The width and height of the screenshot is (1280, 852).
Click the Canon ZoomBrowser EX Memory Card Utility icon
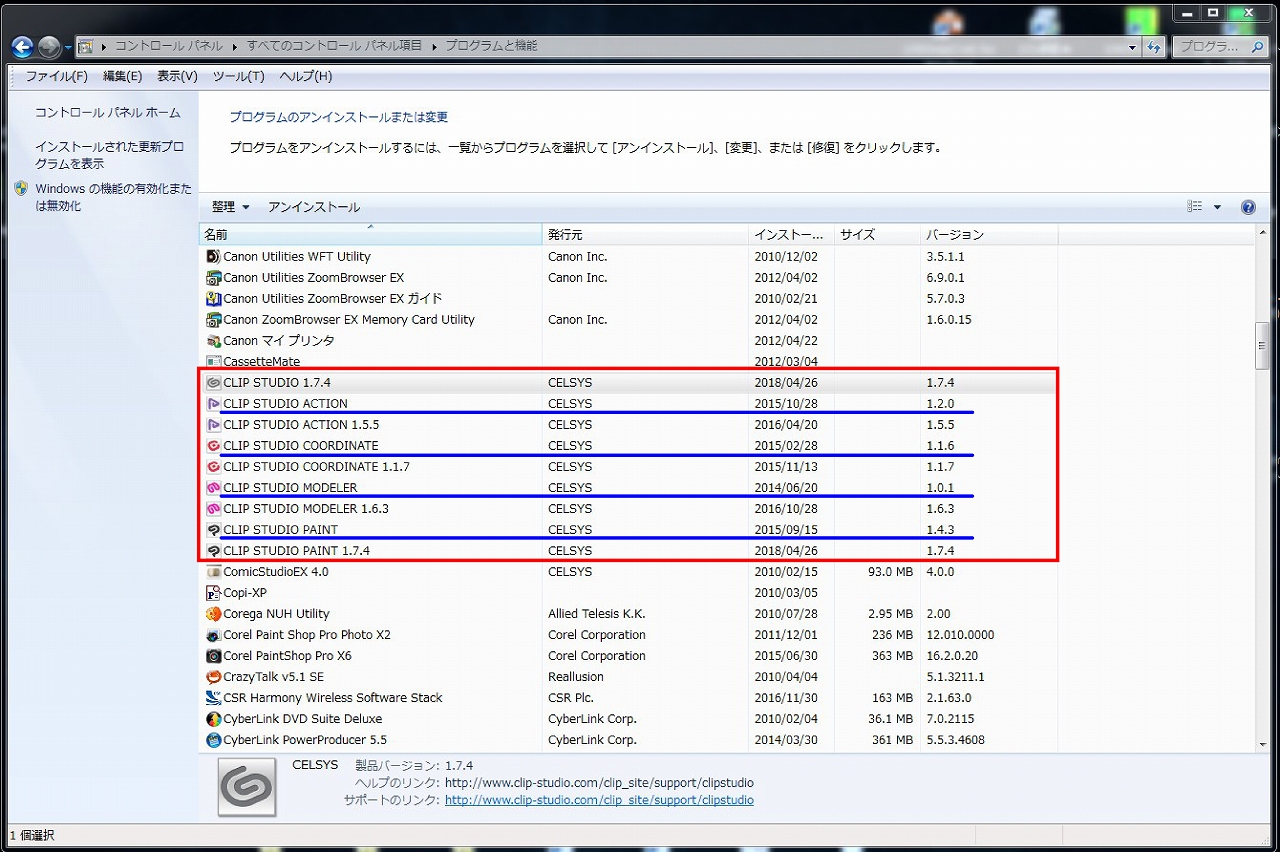coord(213,320)
